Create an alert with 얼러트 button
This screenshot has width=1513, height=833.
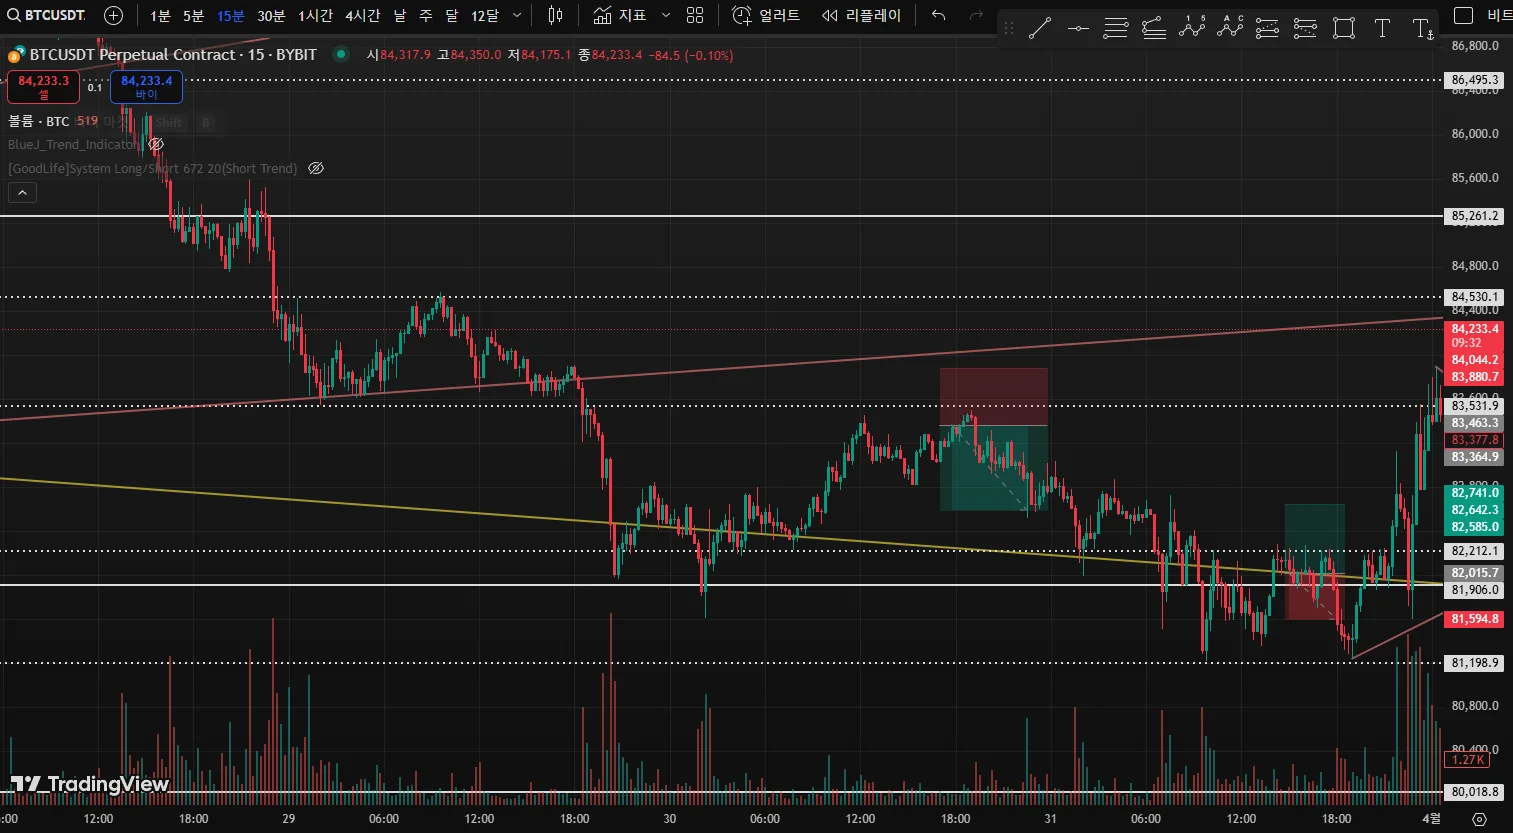point(766,16)
